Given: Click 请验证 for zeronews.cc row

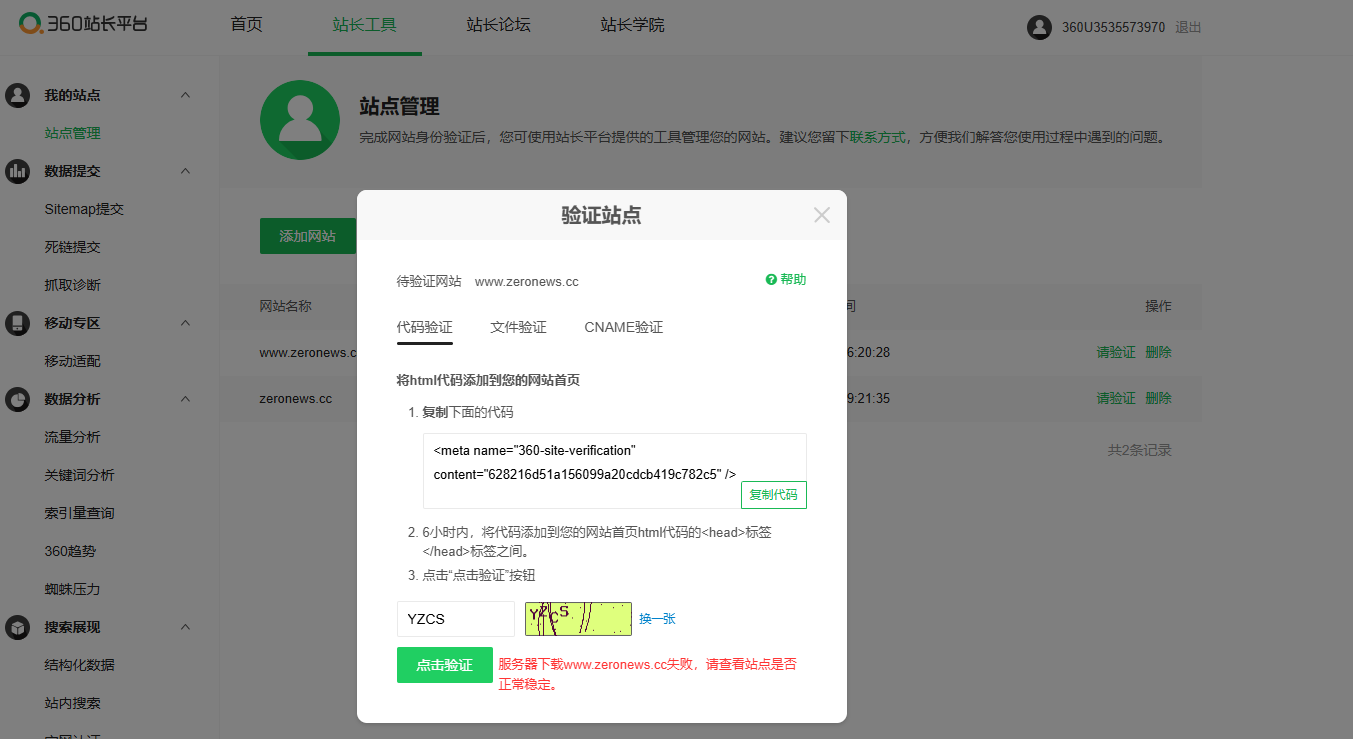Looking at the screenshot, I should tap(1116, 398).
